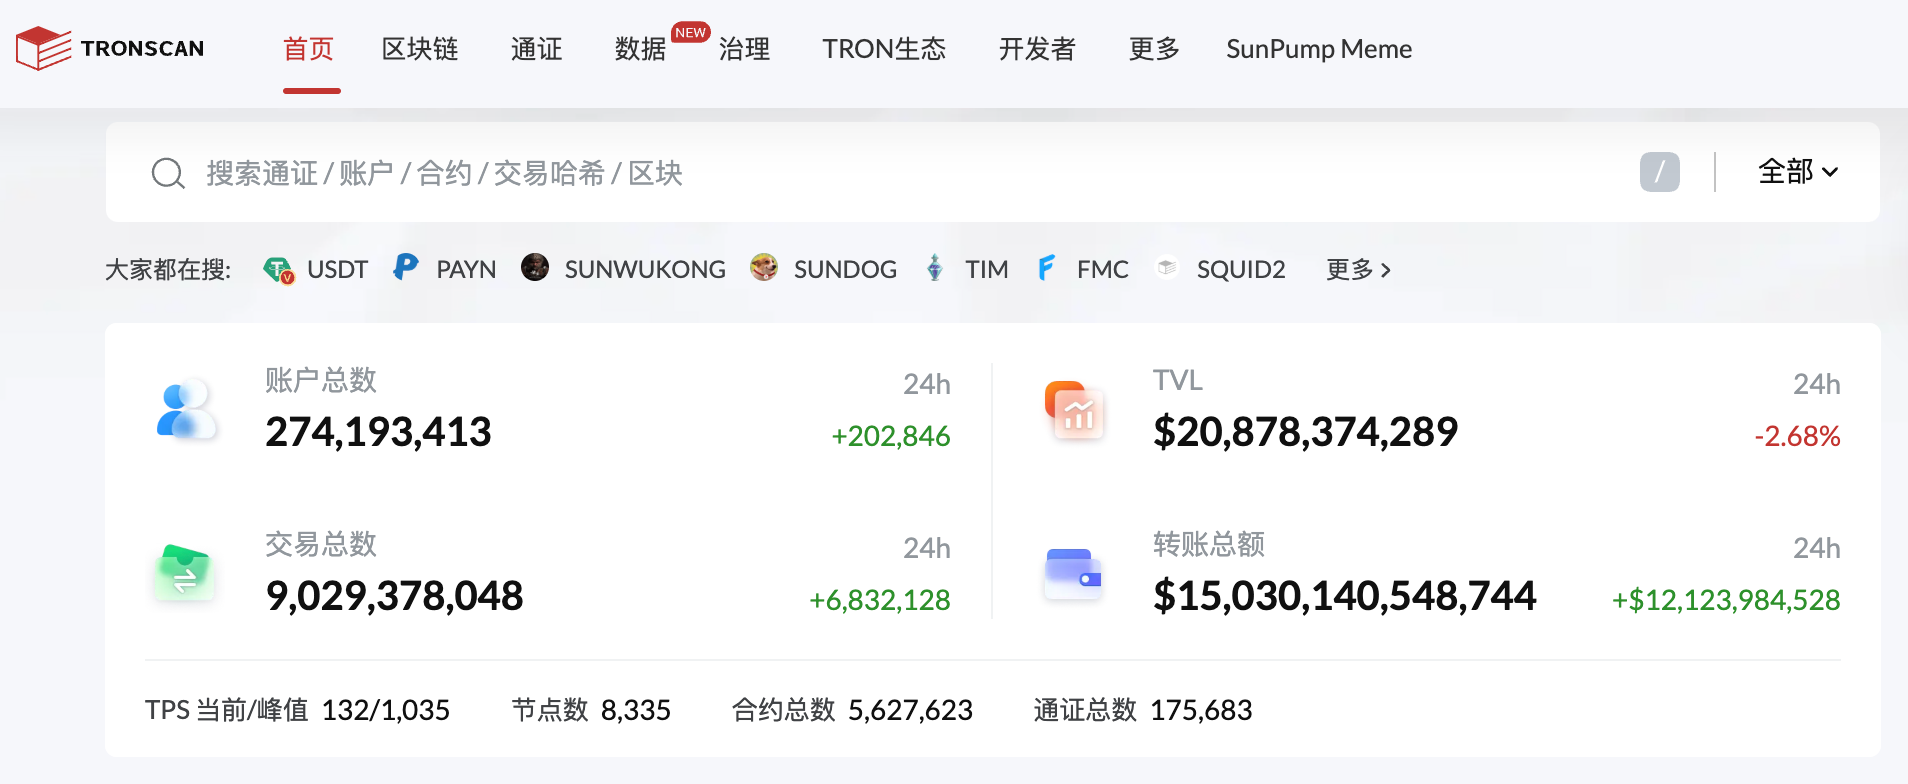1908x784 pixels.
Task: Click the SQUID2 token icon
Action: tap(1167, 267)
